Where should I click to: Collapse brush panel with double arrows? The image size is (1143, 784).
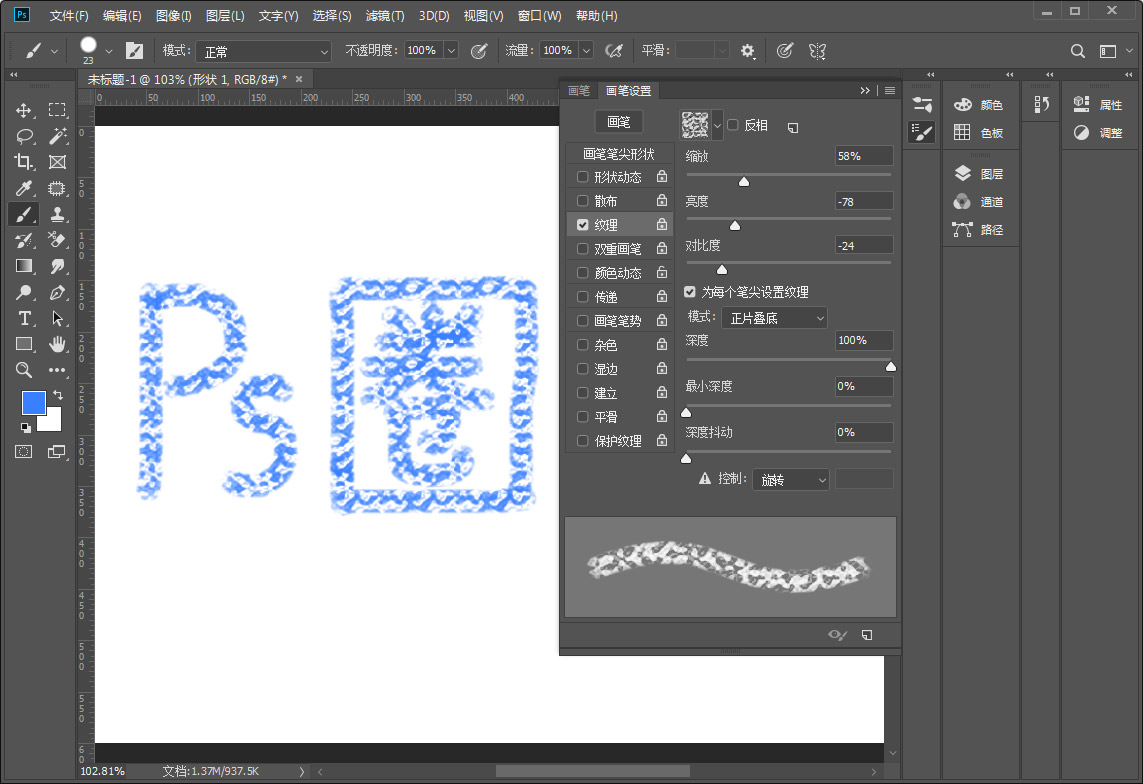coord(865,90)
